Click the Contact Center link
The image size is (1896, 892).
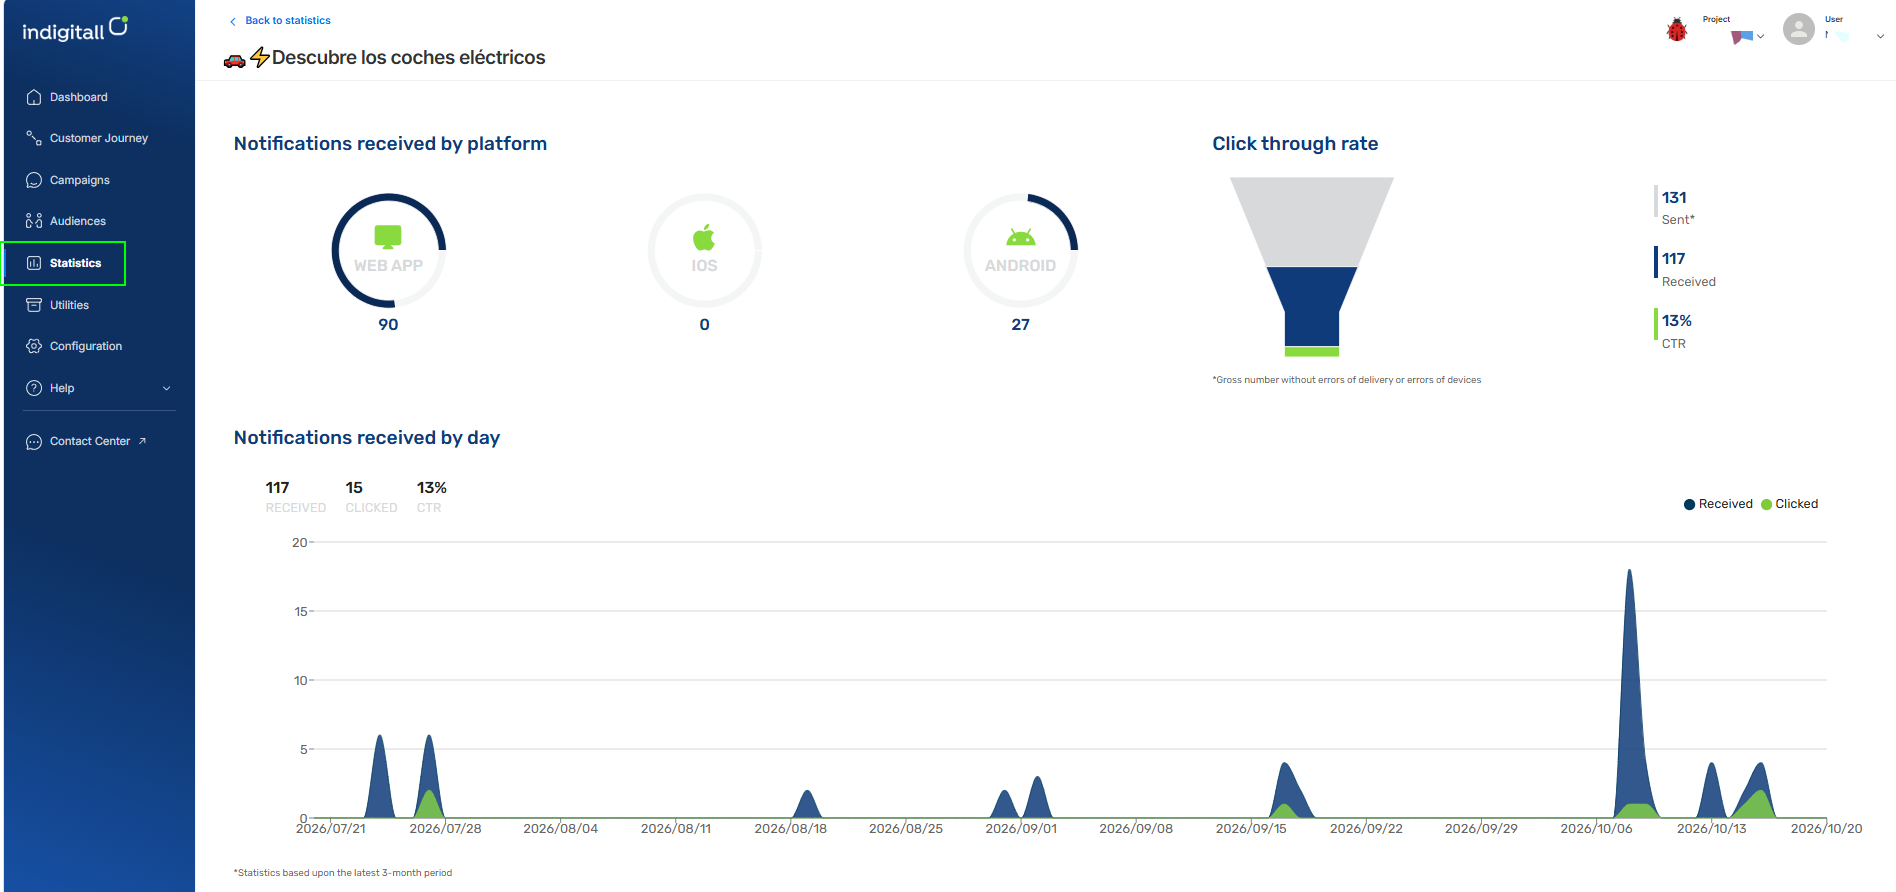click(x=90, y=441)
